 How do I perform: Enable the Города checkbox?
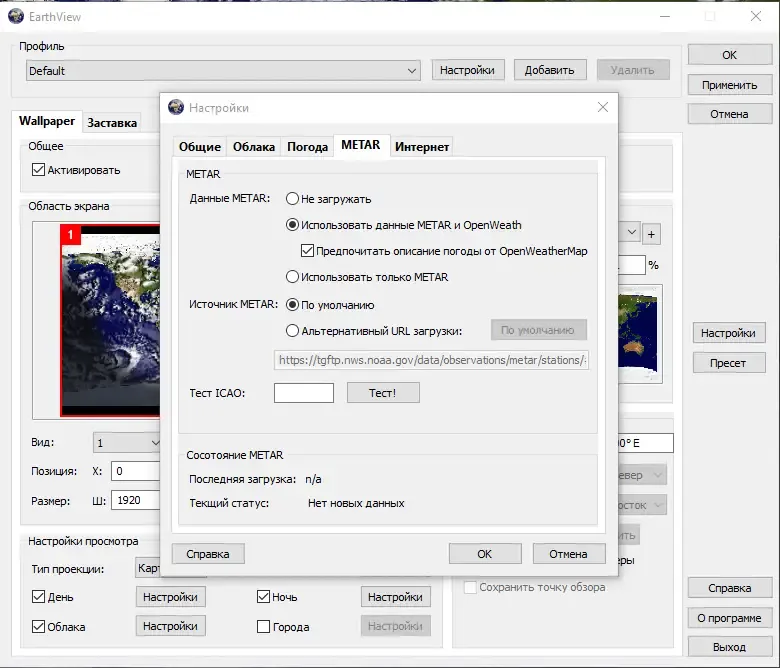tap(264, 626)
